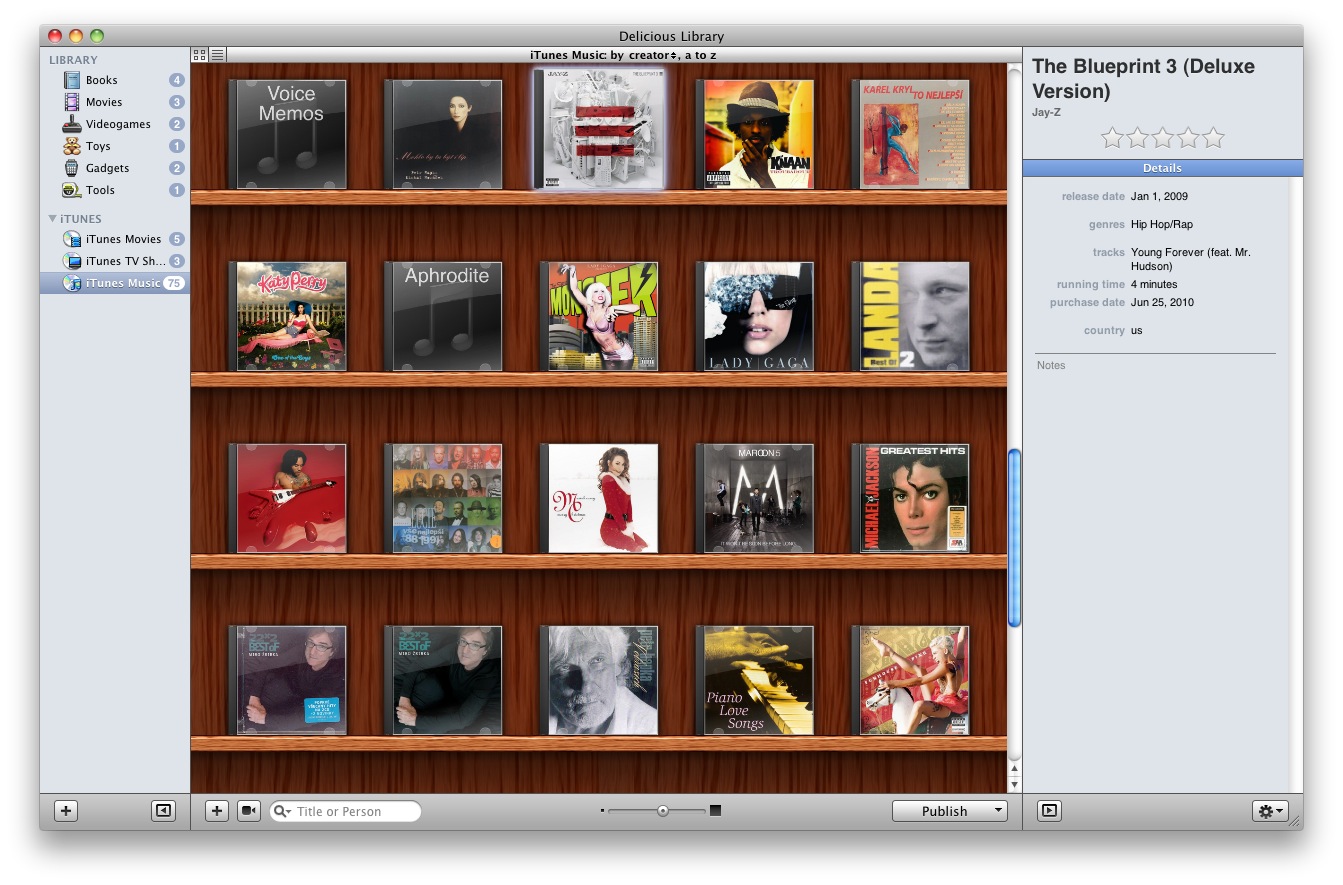
Task: Select the Aphrodite album placeholder
Action: (444, 316)
